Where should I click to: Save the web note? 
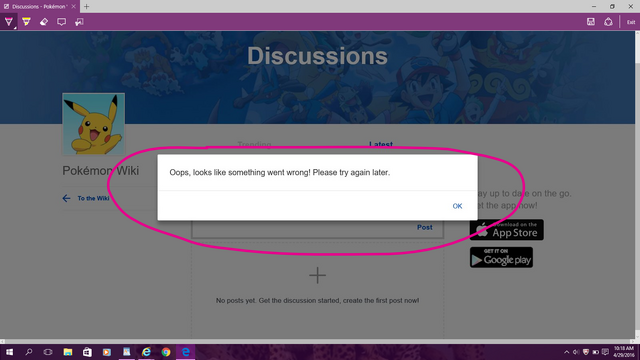591,22
